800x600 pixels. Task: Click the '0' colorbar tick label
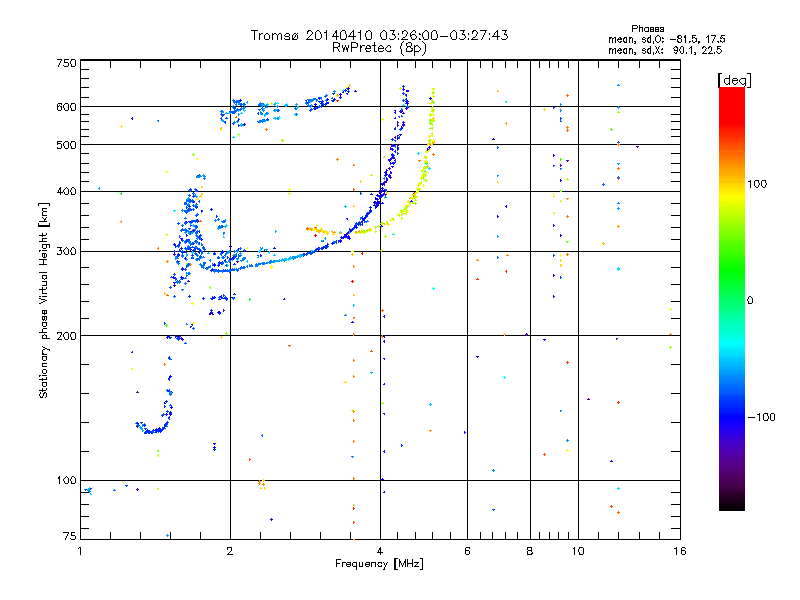[x=750, y=301]
